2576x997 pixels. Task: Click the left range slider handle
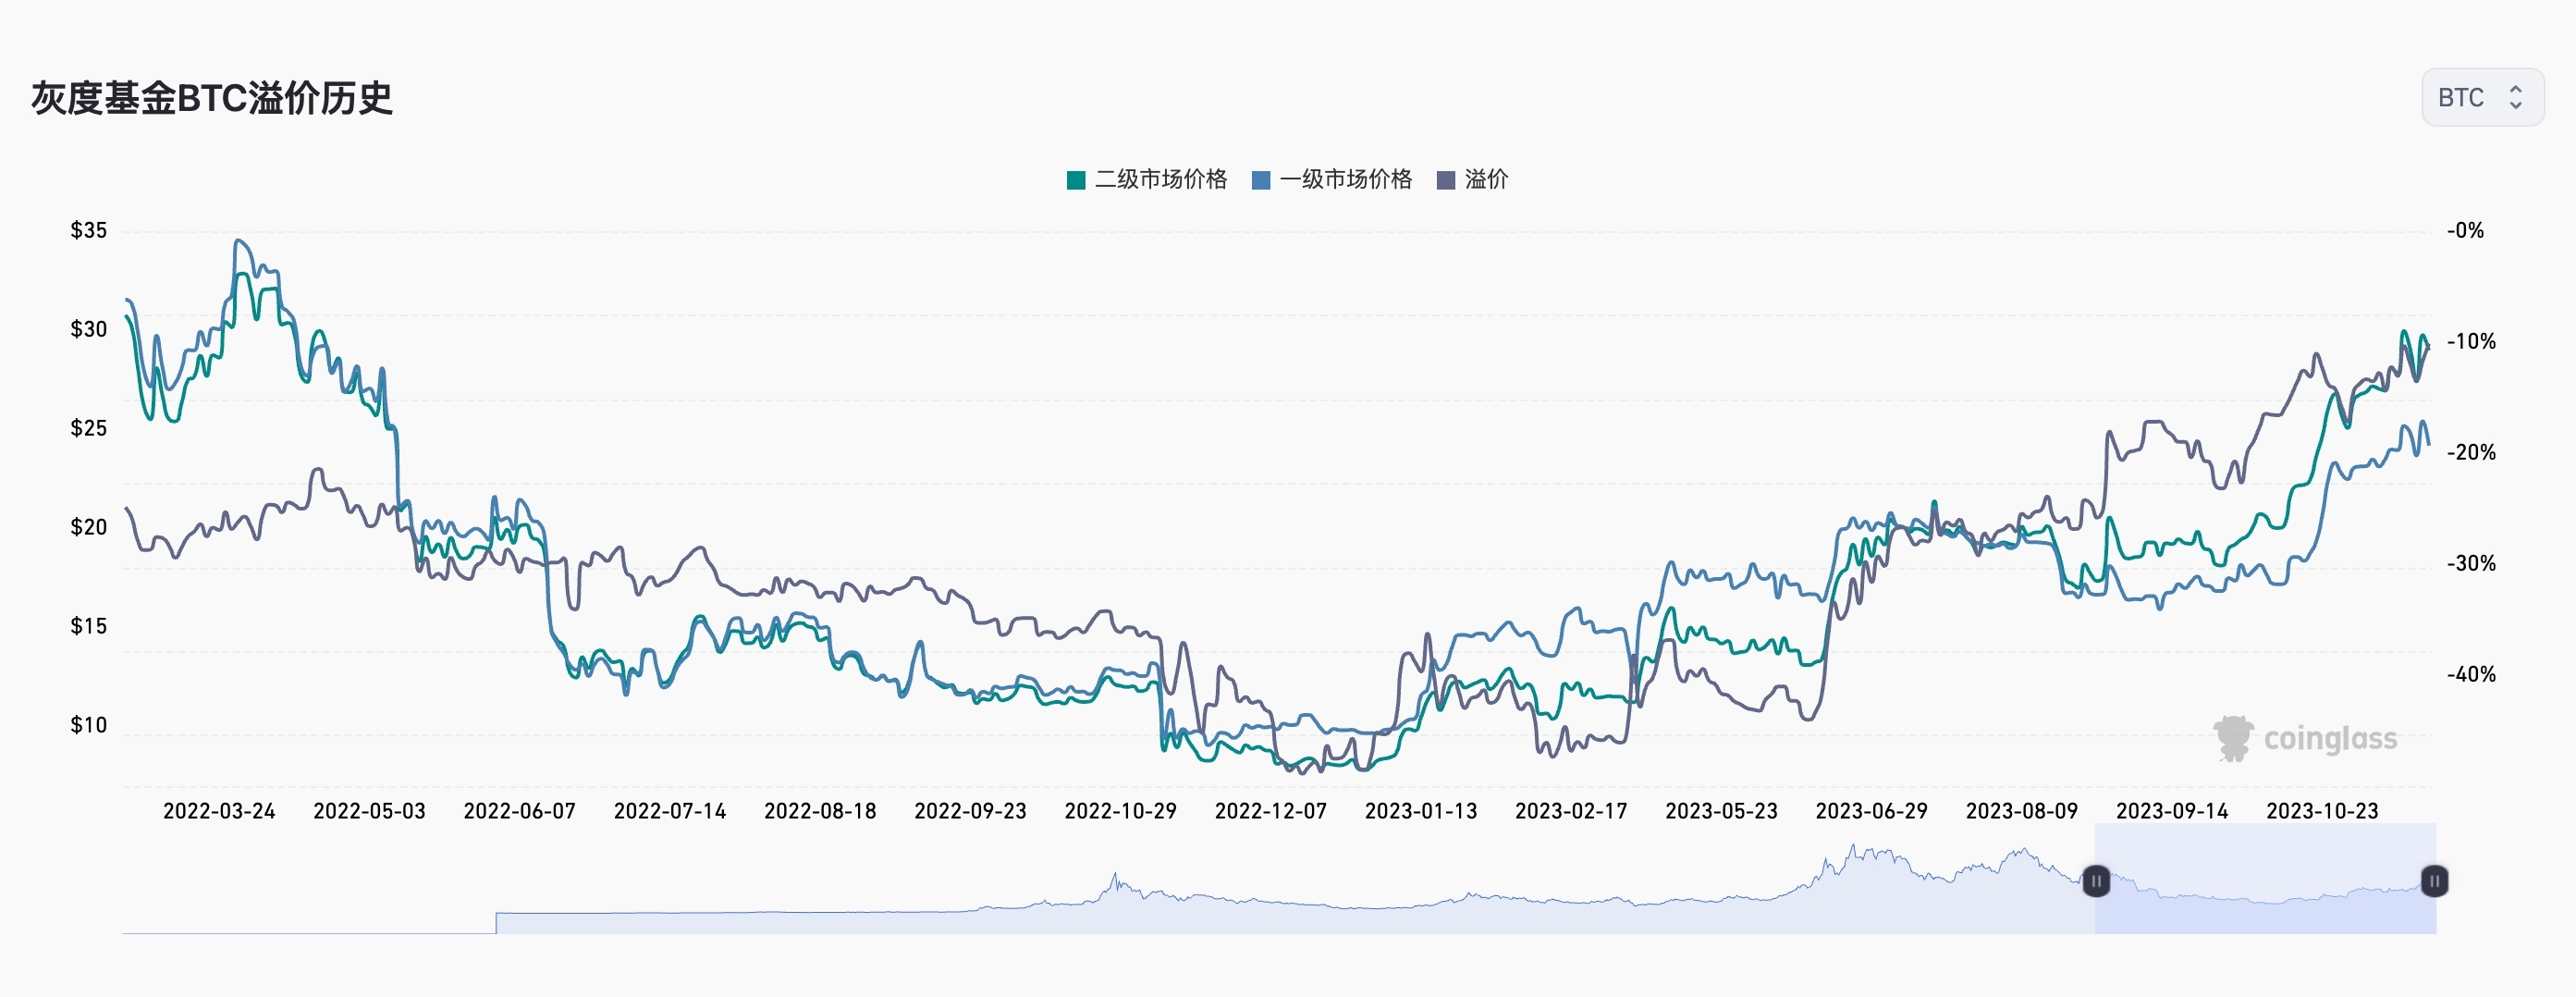(2096, 881)
